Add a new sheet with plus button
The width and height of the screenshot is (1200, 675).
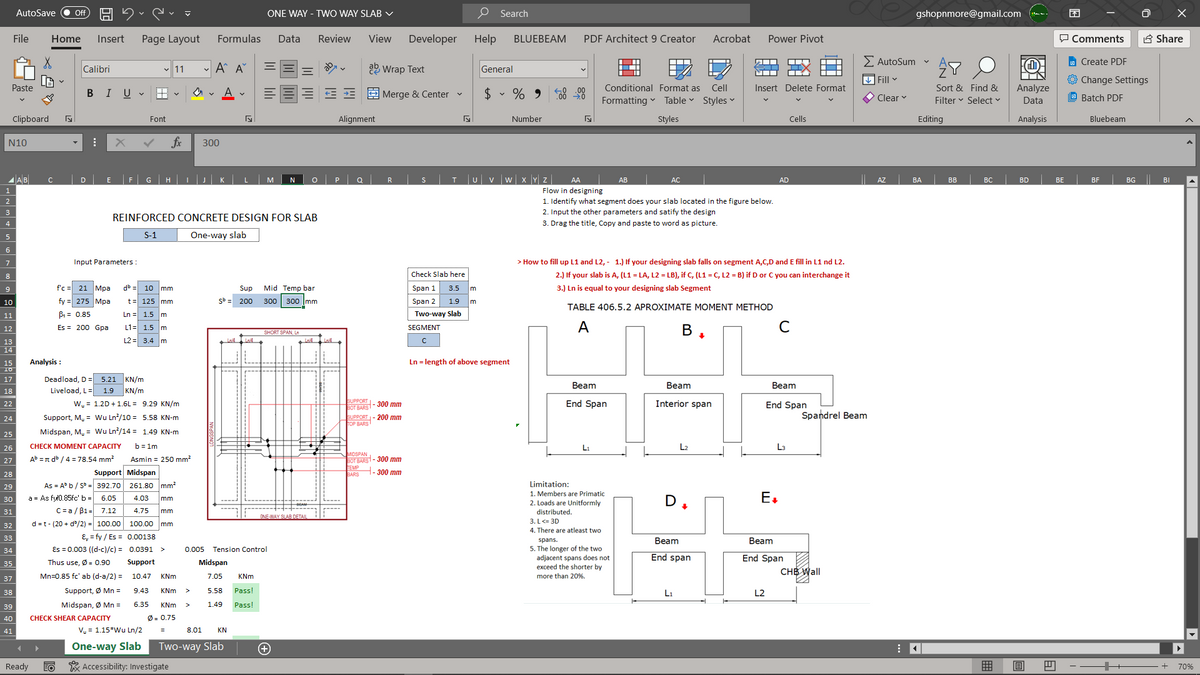tap(264, 648)
